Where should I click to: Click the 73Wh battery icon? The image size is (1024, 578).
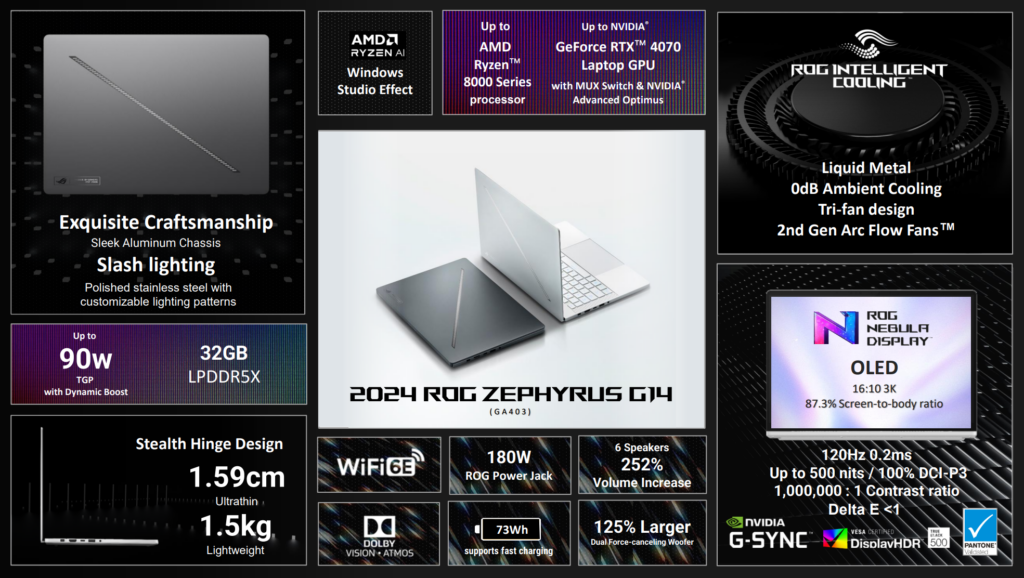pyautogui.click(x=508, y=529)
